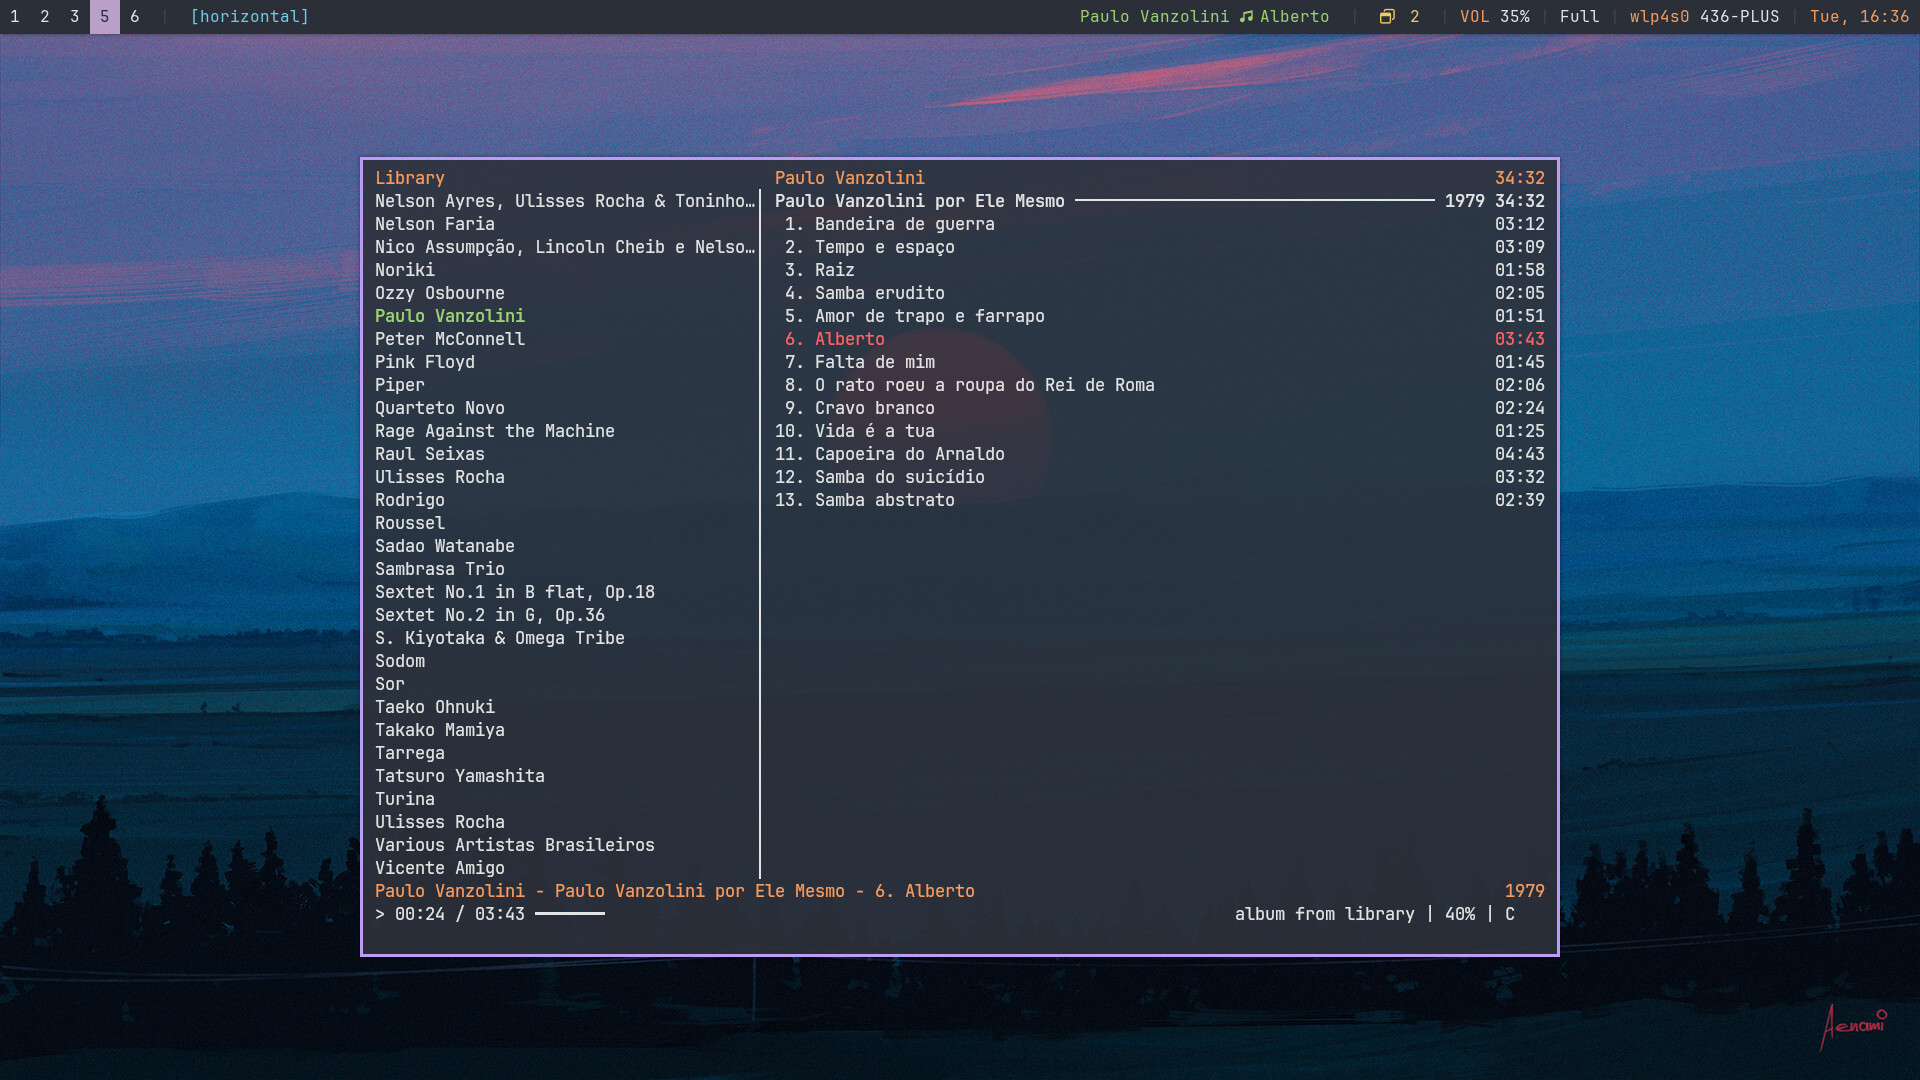The width and height of the screenshot is (1920, 1080).
Task: Click the 00:24 / 03:43 elapsed time
Action: [460, 914]
